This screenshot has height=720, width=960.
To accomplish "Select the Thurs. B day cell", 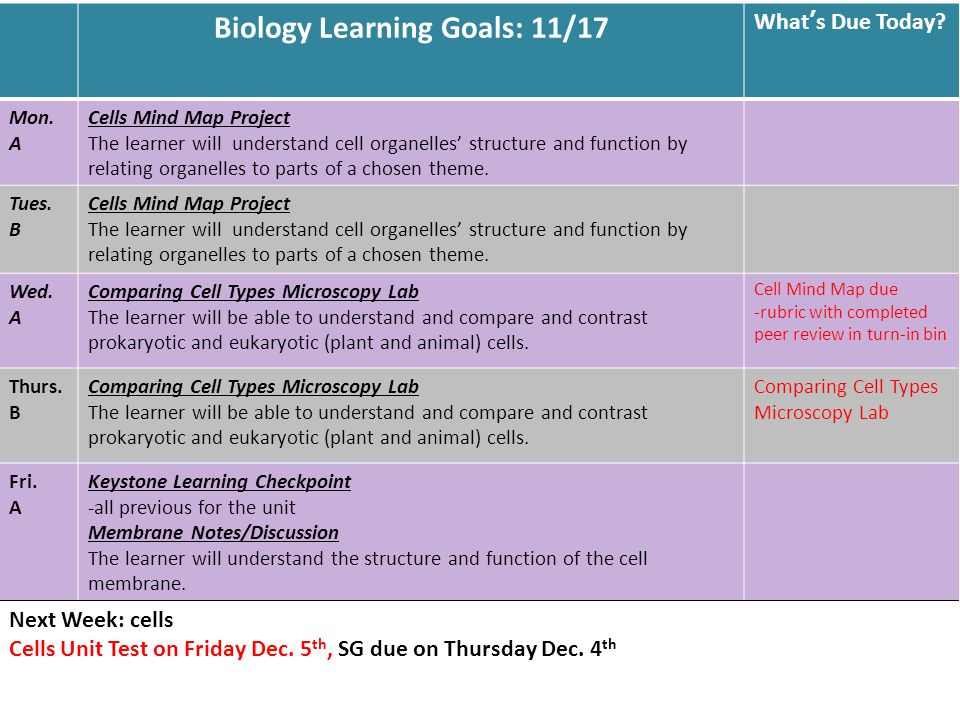I will pos(39,415).
